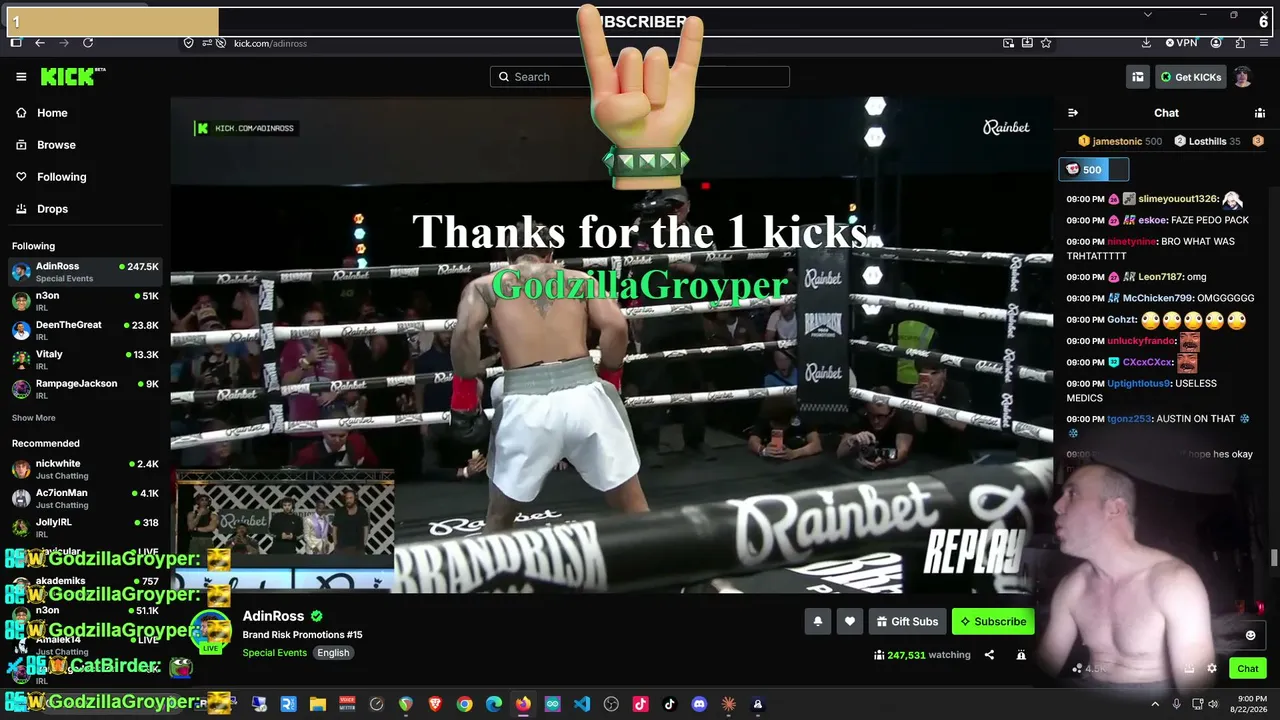Toggle the follow heart button
Viewport: 1280px width, 720px height.
pyautogui.click(x=850, y=622)
